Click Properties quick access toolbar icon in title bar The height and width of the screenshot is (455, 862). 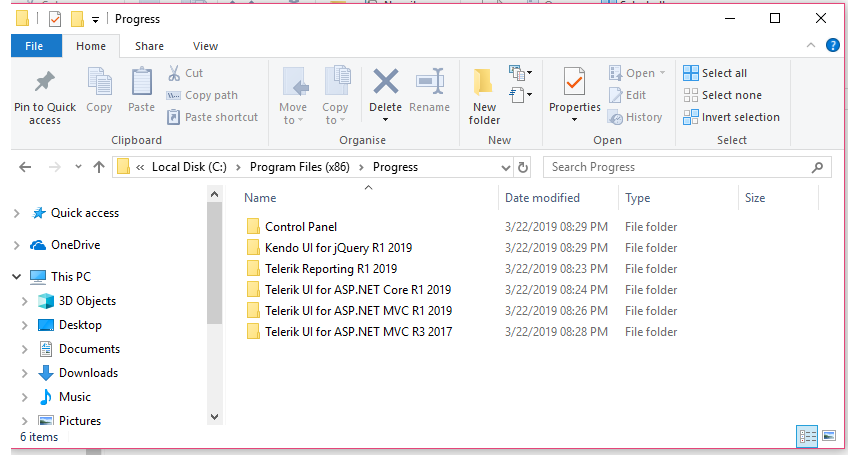click(x=55, y=19)
